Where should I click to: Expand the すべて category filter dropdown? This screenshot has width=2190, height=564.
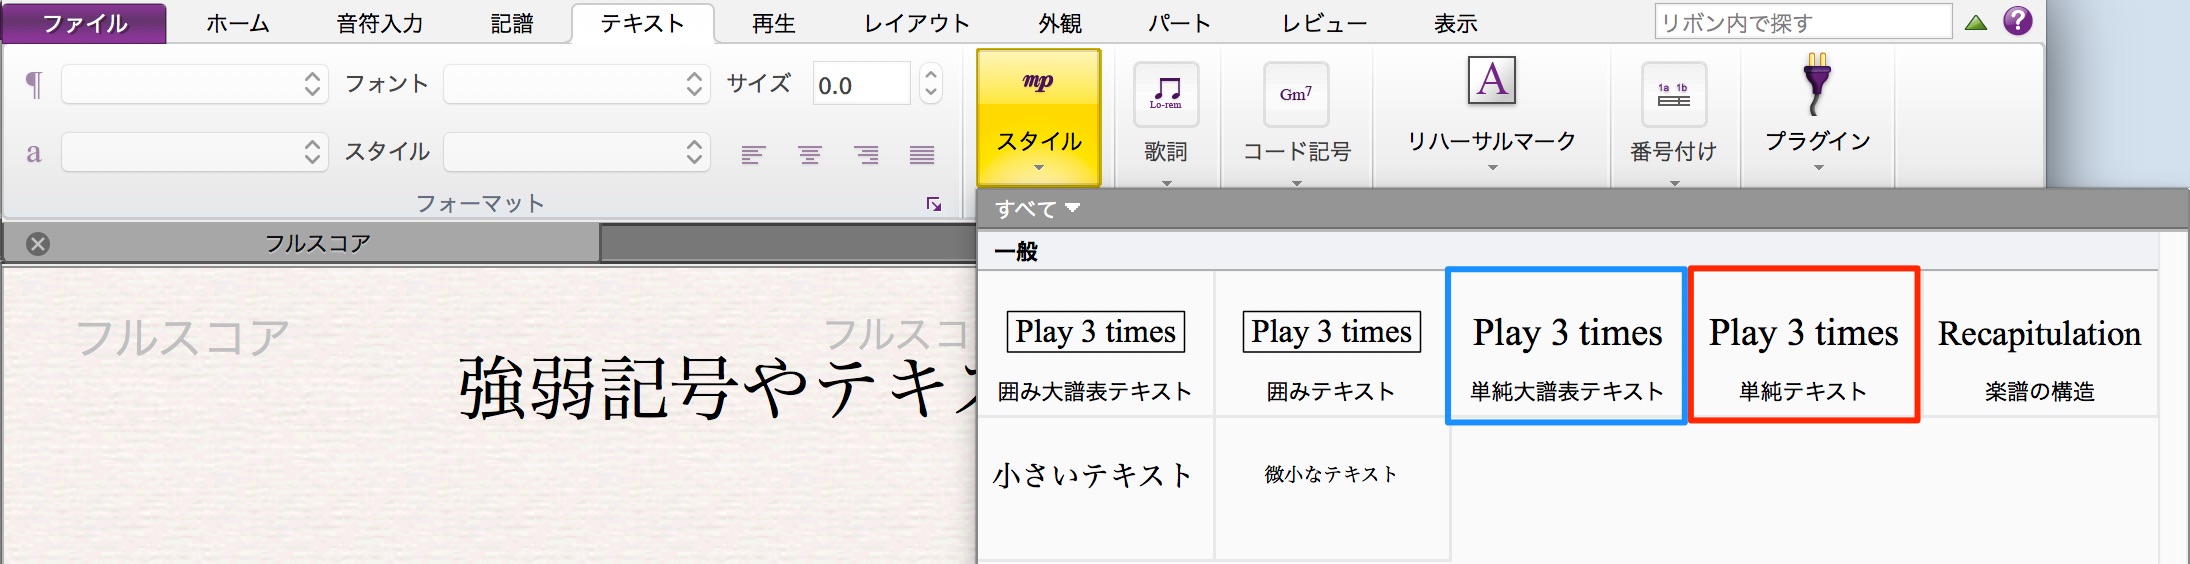tap(1038, 209)
